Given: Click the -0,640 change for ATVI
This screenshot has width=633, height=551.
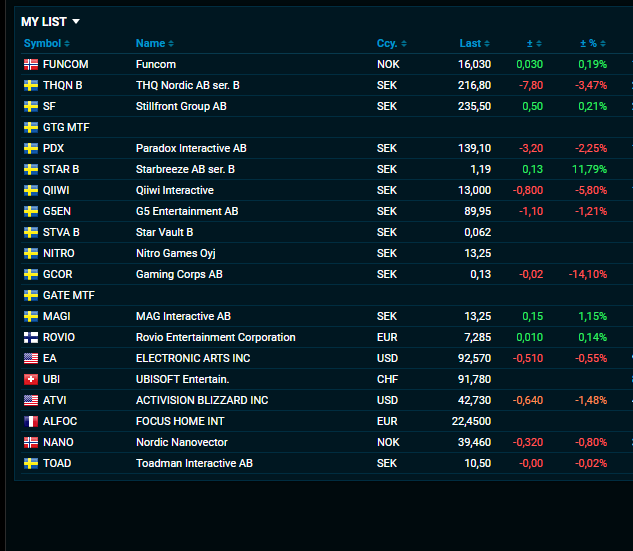Looking at the screenshot, I should click(x=528, y=400).
